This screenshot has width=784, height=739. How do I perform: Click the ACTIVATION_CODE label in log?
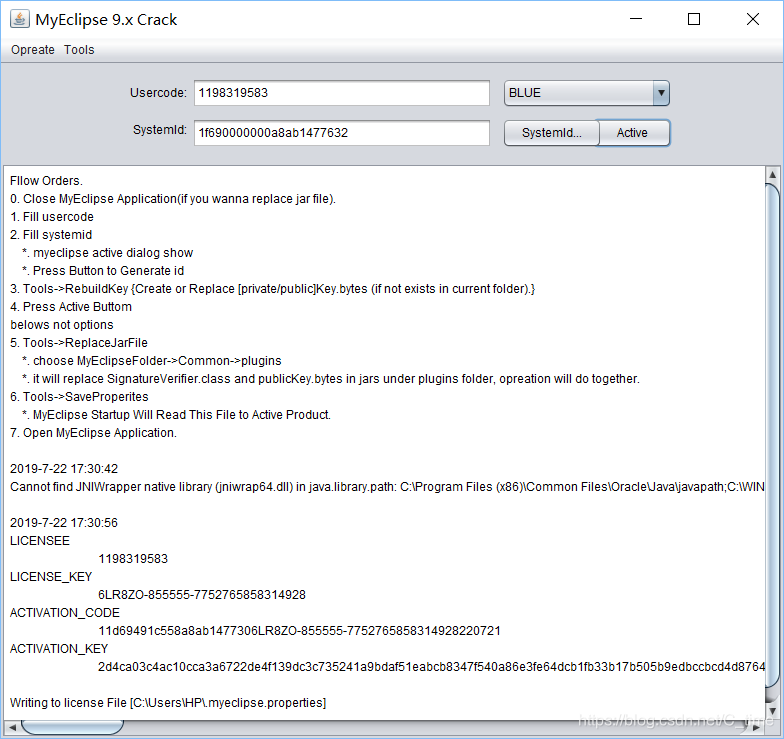65,612
